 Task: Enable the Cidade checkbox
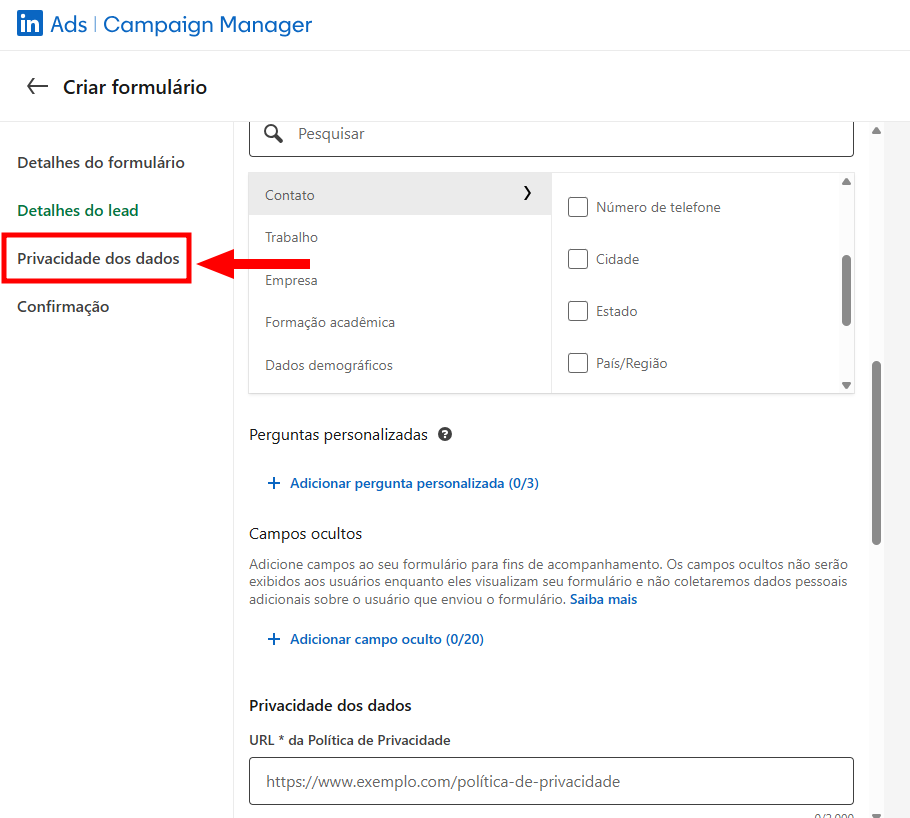pos(578,260)
